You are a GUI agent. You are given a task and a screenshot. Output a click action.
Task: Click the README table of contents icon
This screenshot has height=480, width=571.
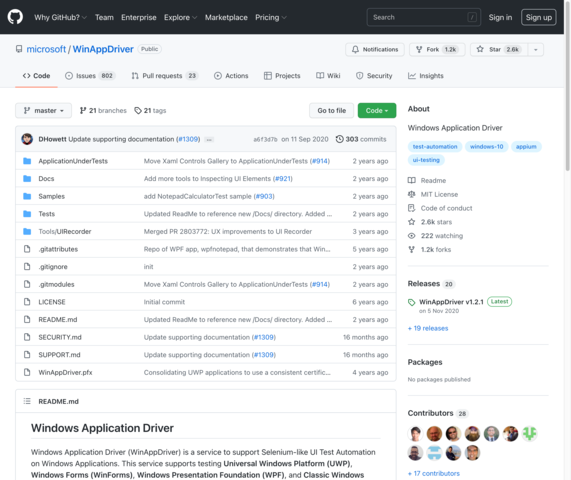(27, 401)
